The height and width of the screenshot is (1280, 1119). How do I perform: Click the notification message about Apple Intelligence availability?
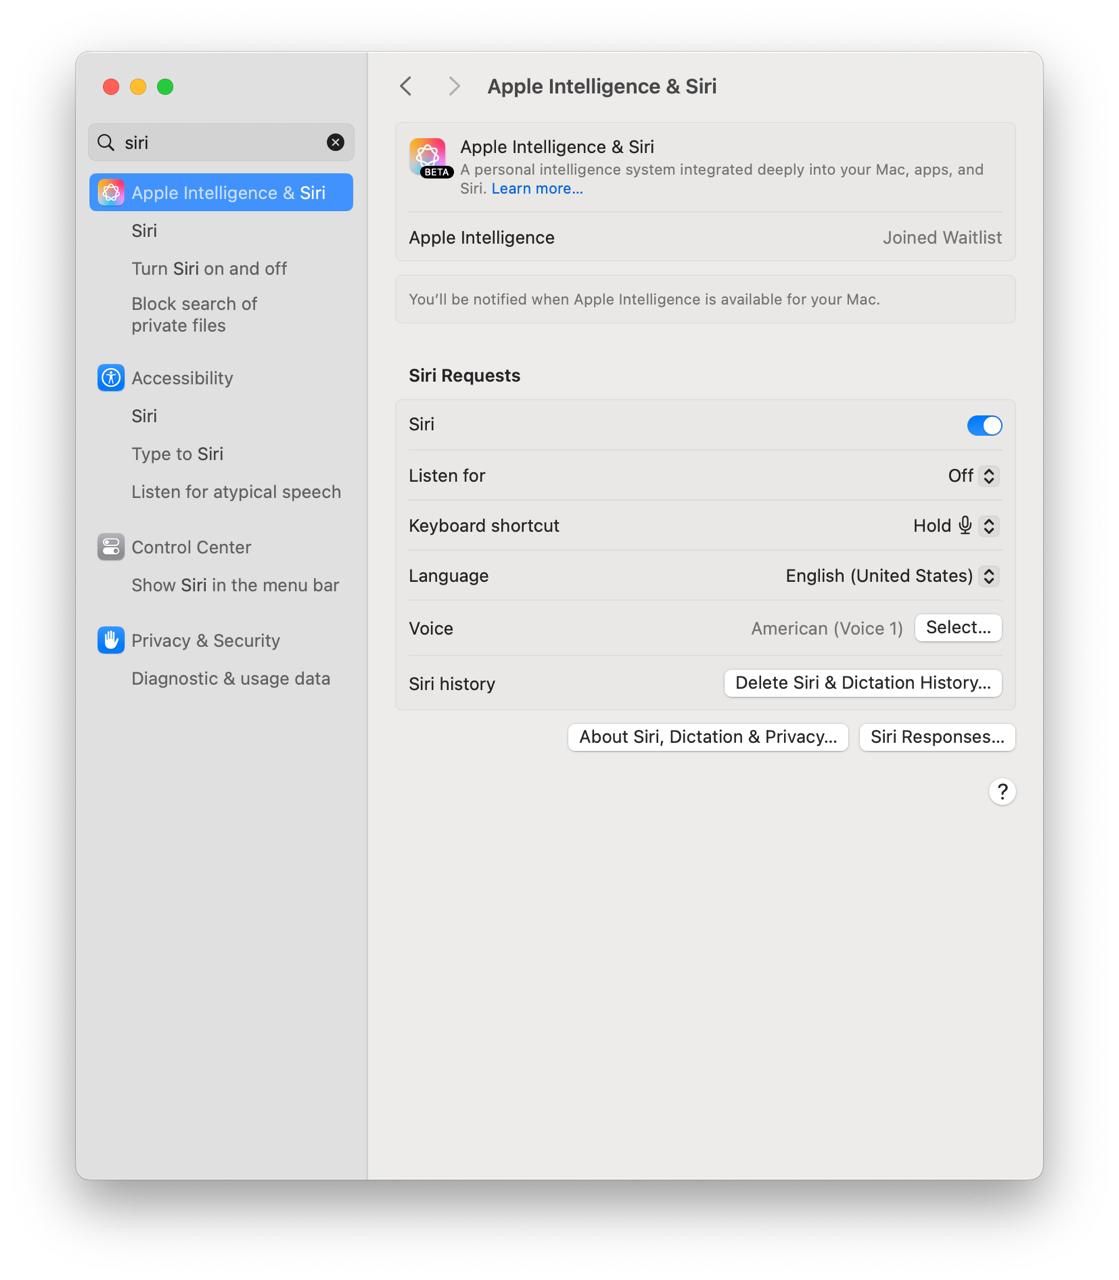click(x=644, y=299)
